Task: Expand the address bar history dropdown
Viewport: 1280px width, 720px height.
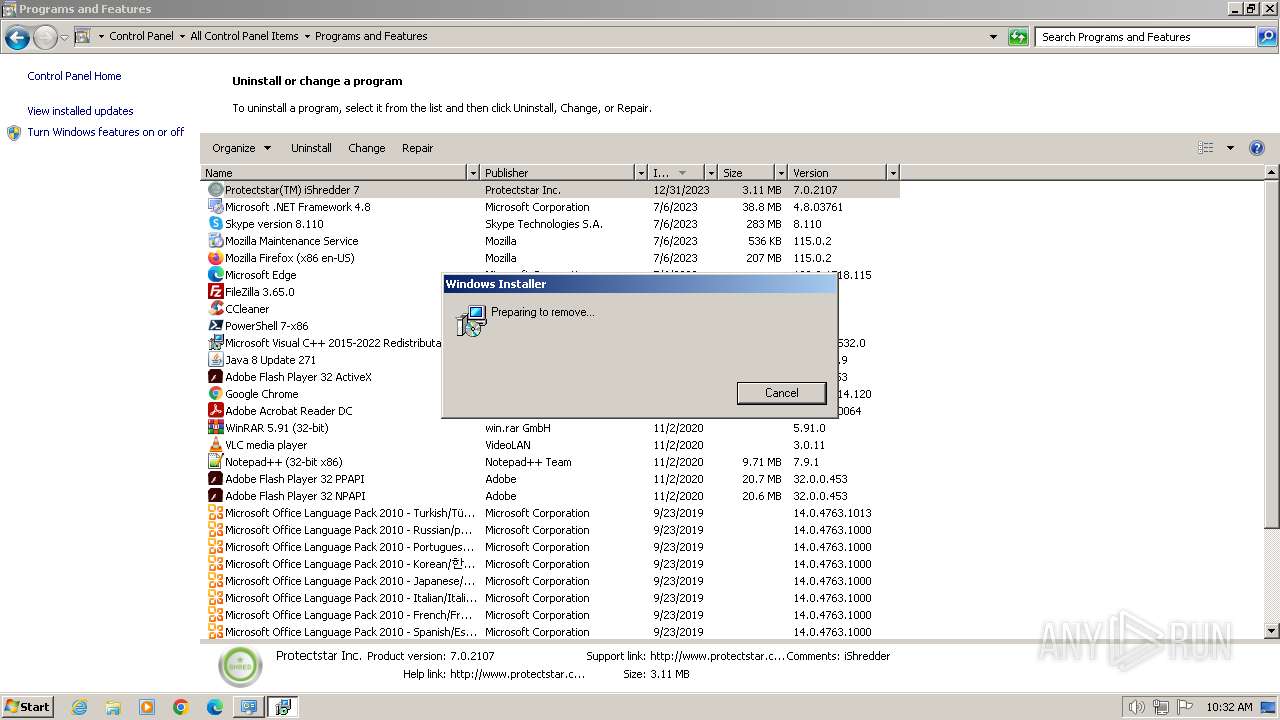Action: pos(993,37)
